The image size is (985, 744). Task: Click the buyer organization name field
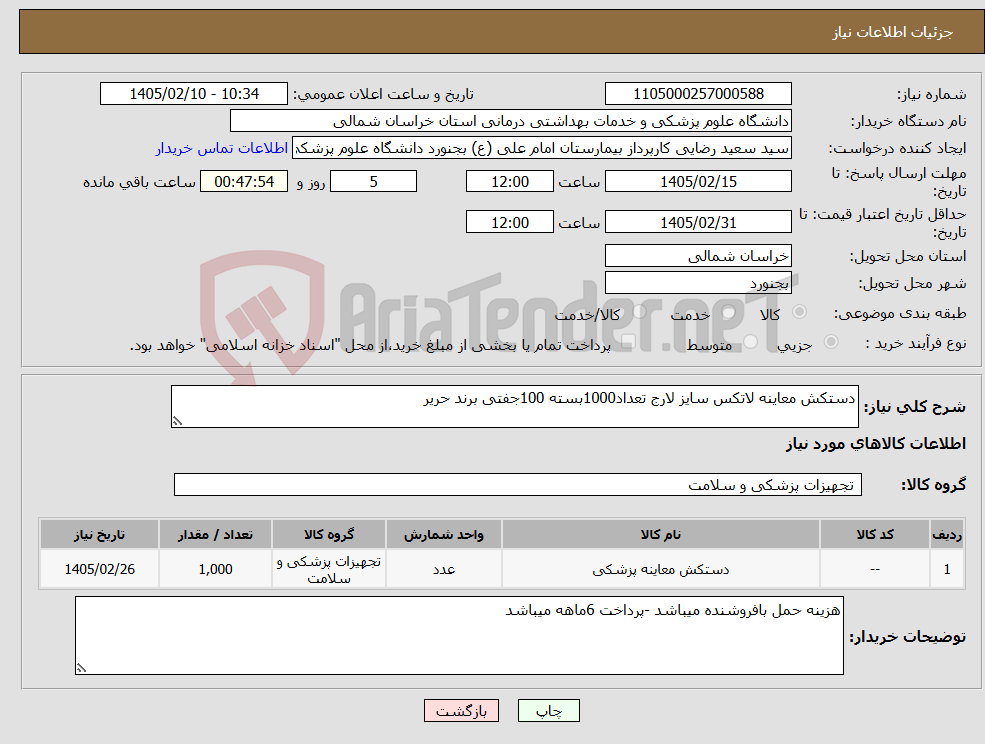coord(511,121)
